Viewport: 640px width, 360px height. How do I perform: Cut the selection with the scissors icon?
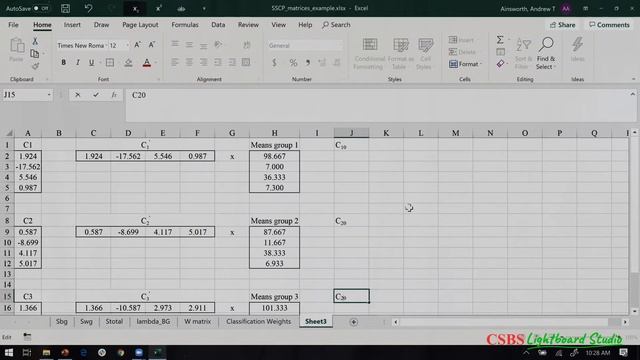tap(35, 41)
